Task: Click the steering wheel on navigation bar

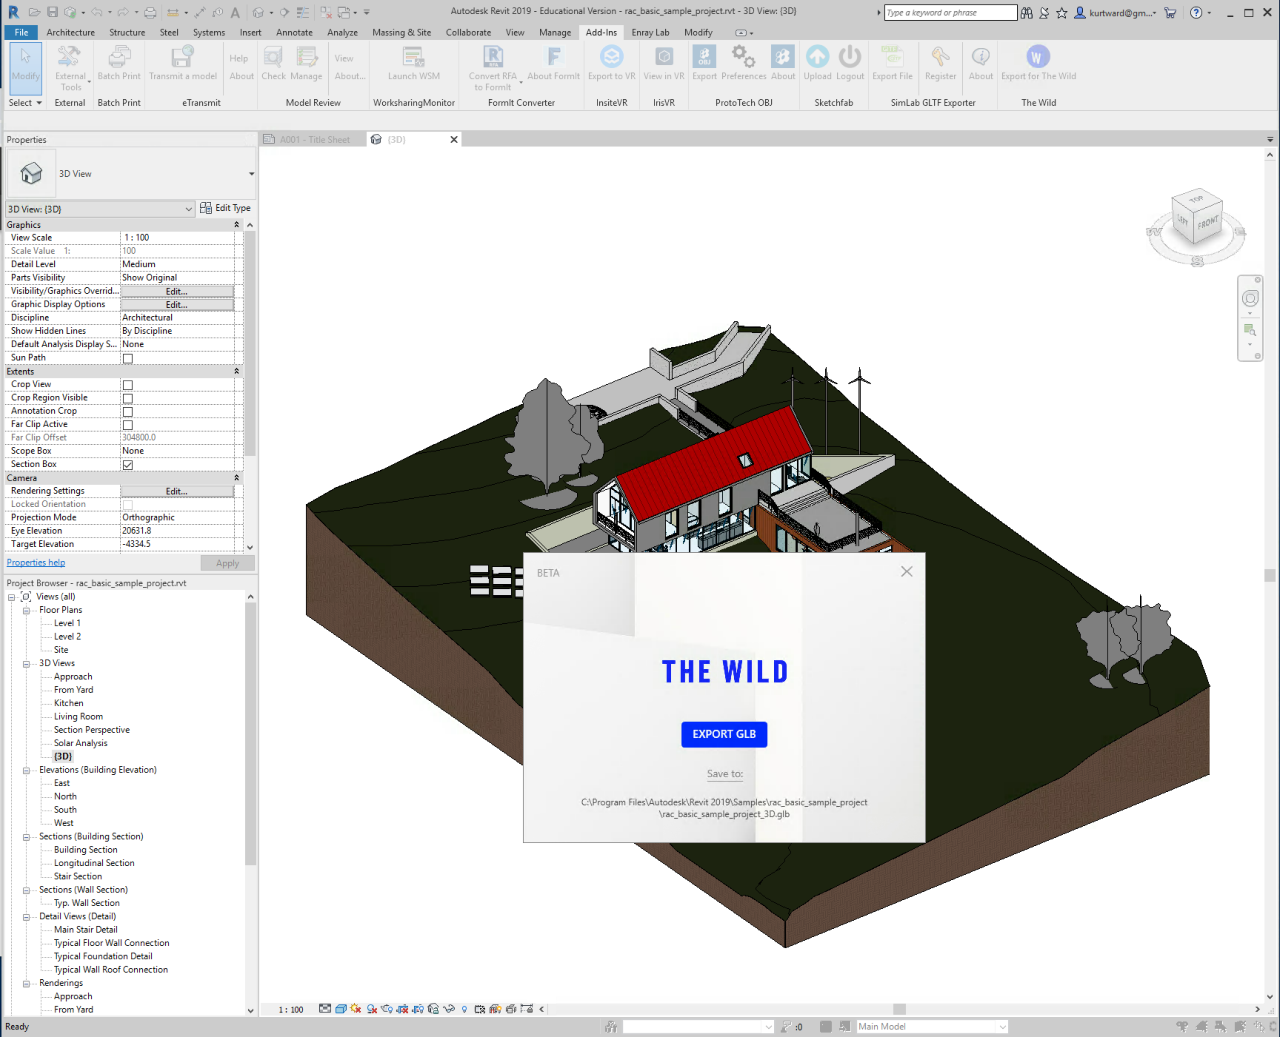Action: pyautogui.click(x=1250, y=299)
